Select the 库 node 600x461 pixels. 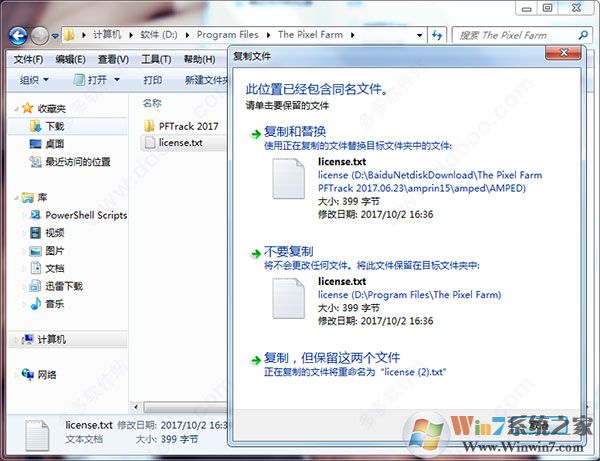pyautogui.click(x=42, y=198)
